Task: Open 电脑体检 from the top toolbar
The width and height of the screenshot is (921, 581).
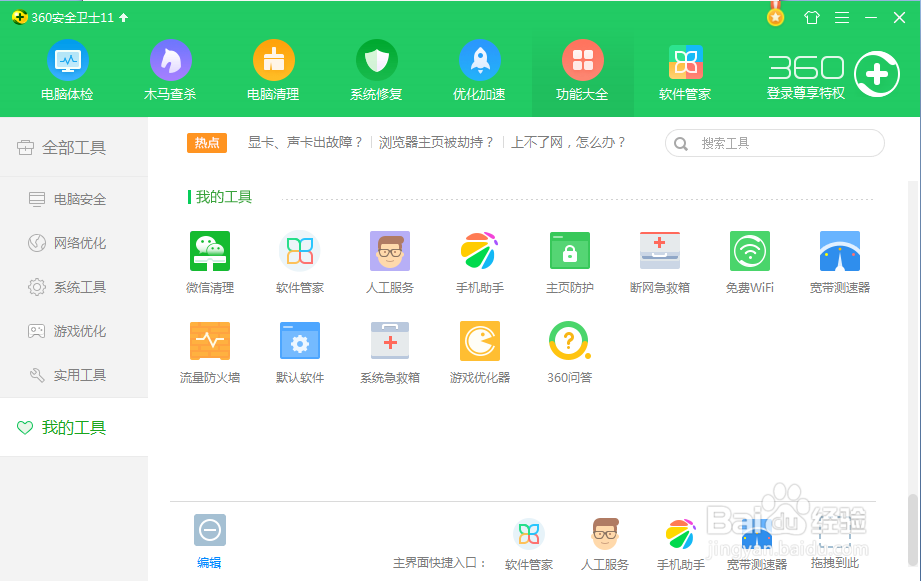Action: [x=68, y=70]
